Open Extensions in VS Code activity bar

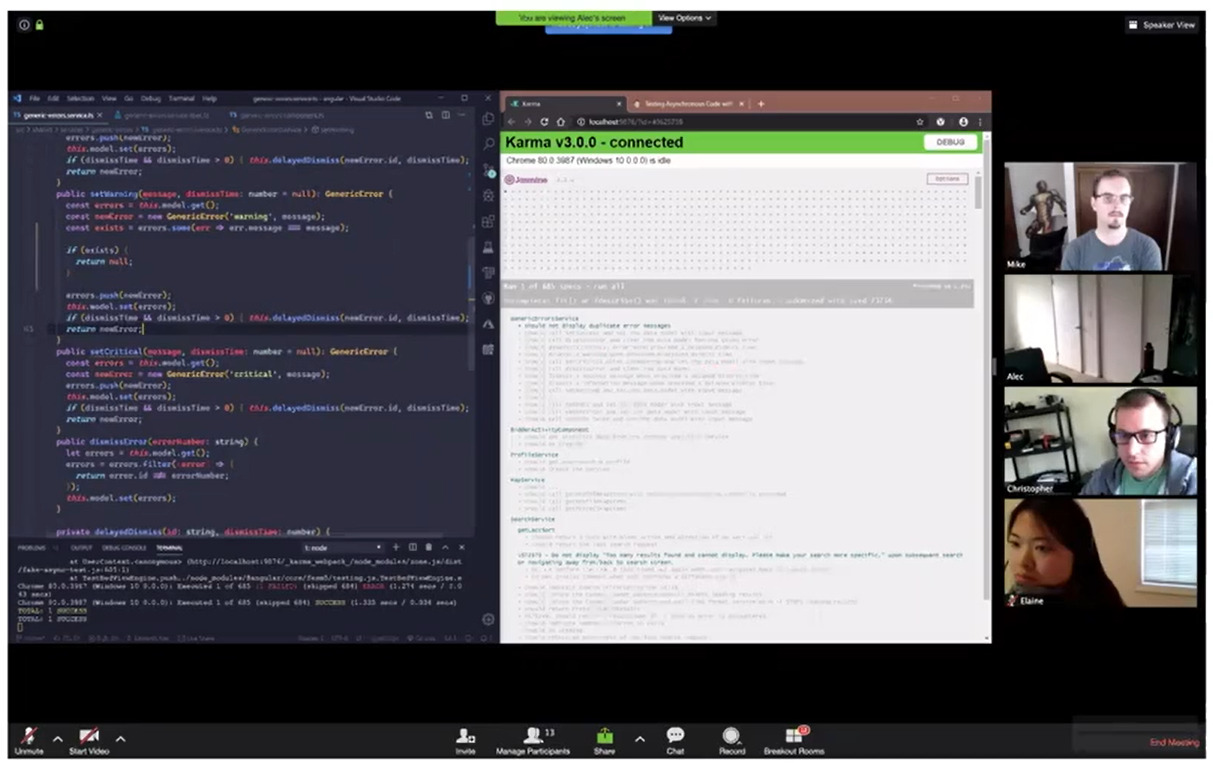click(488, 222)
